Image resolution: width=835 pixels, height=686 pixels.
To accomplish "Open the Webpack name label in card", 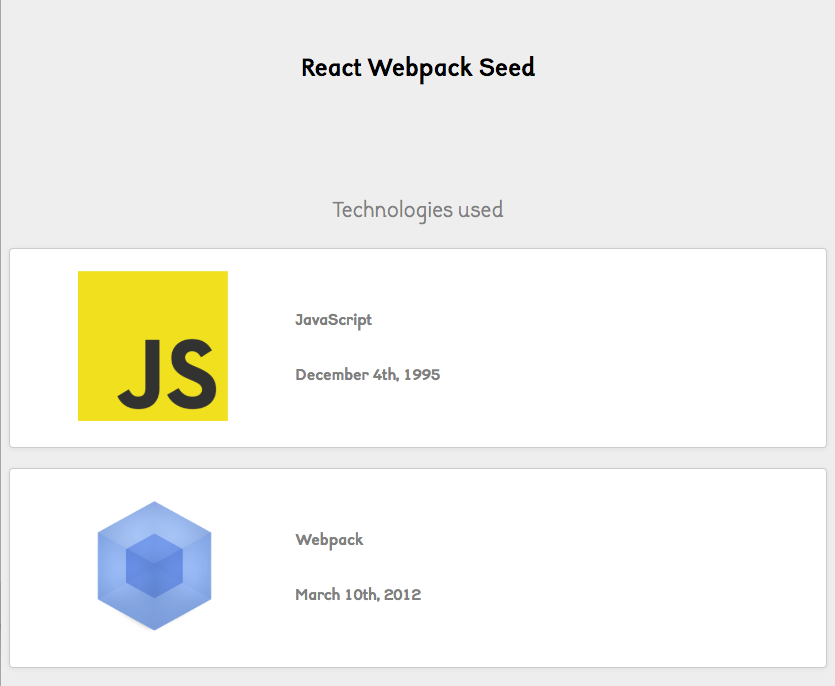I will (x=329, y=540).
